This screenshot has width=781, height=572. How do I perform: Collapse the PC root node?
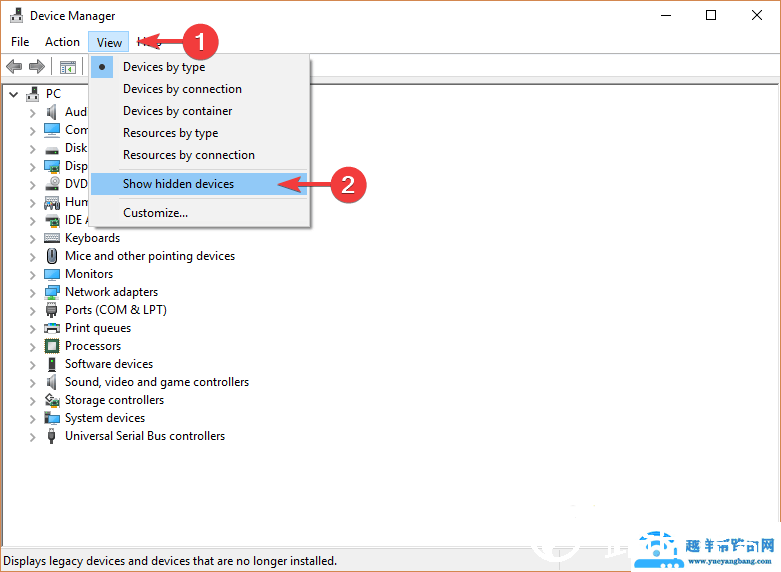[x=13, y=94]
